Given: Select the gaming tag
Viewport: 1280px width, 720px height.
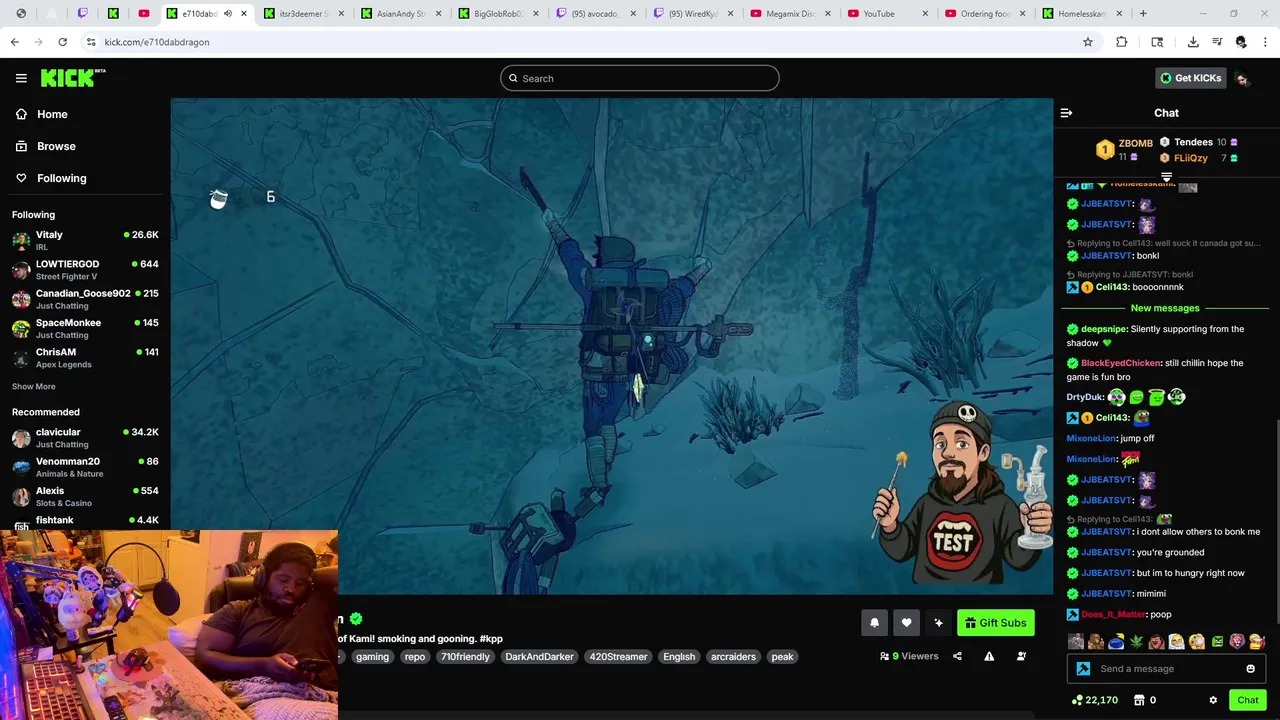Looking at the screenshot, I should click(372, 656).
